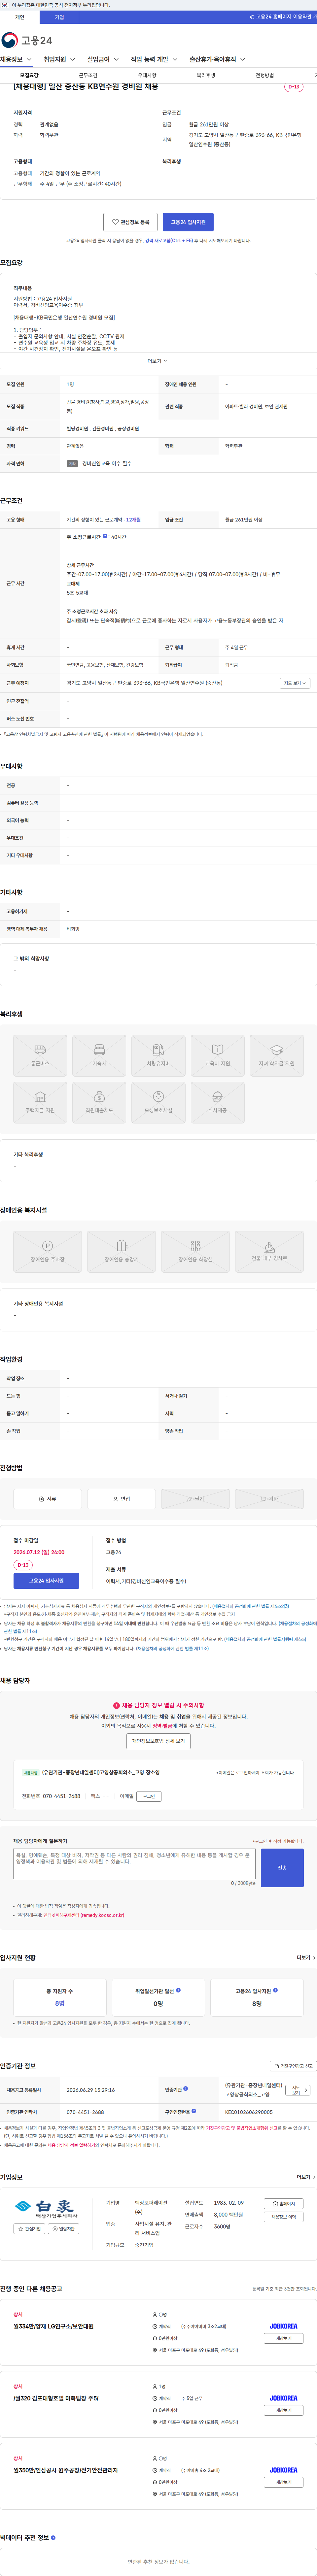Click the 관심기업 star button
Screen dimensions: 317x2576
(29, 2229)
